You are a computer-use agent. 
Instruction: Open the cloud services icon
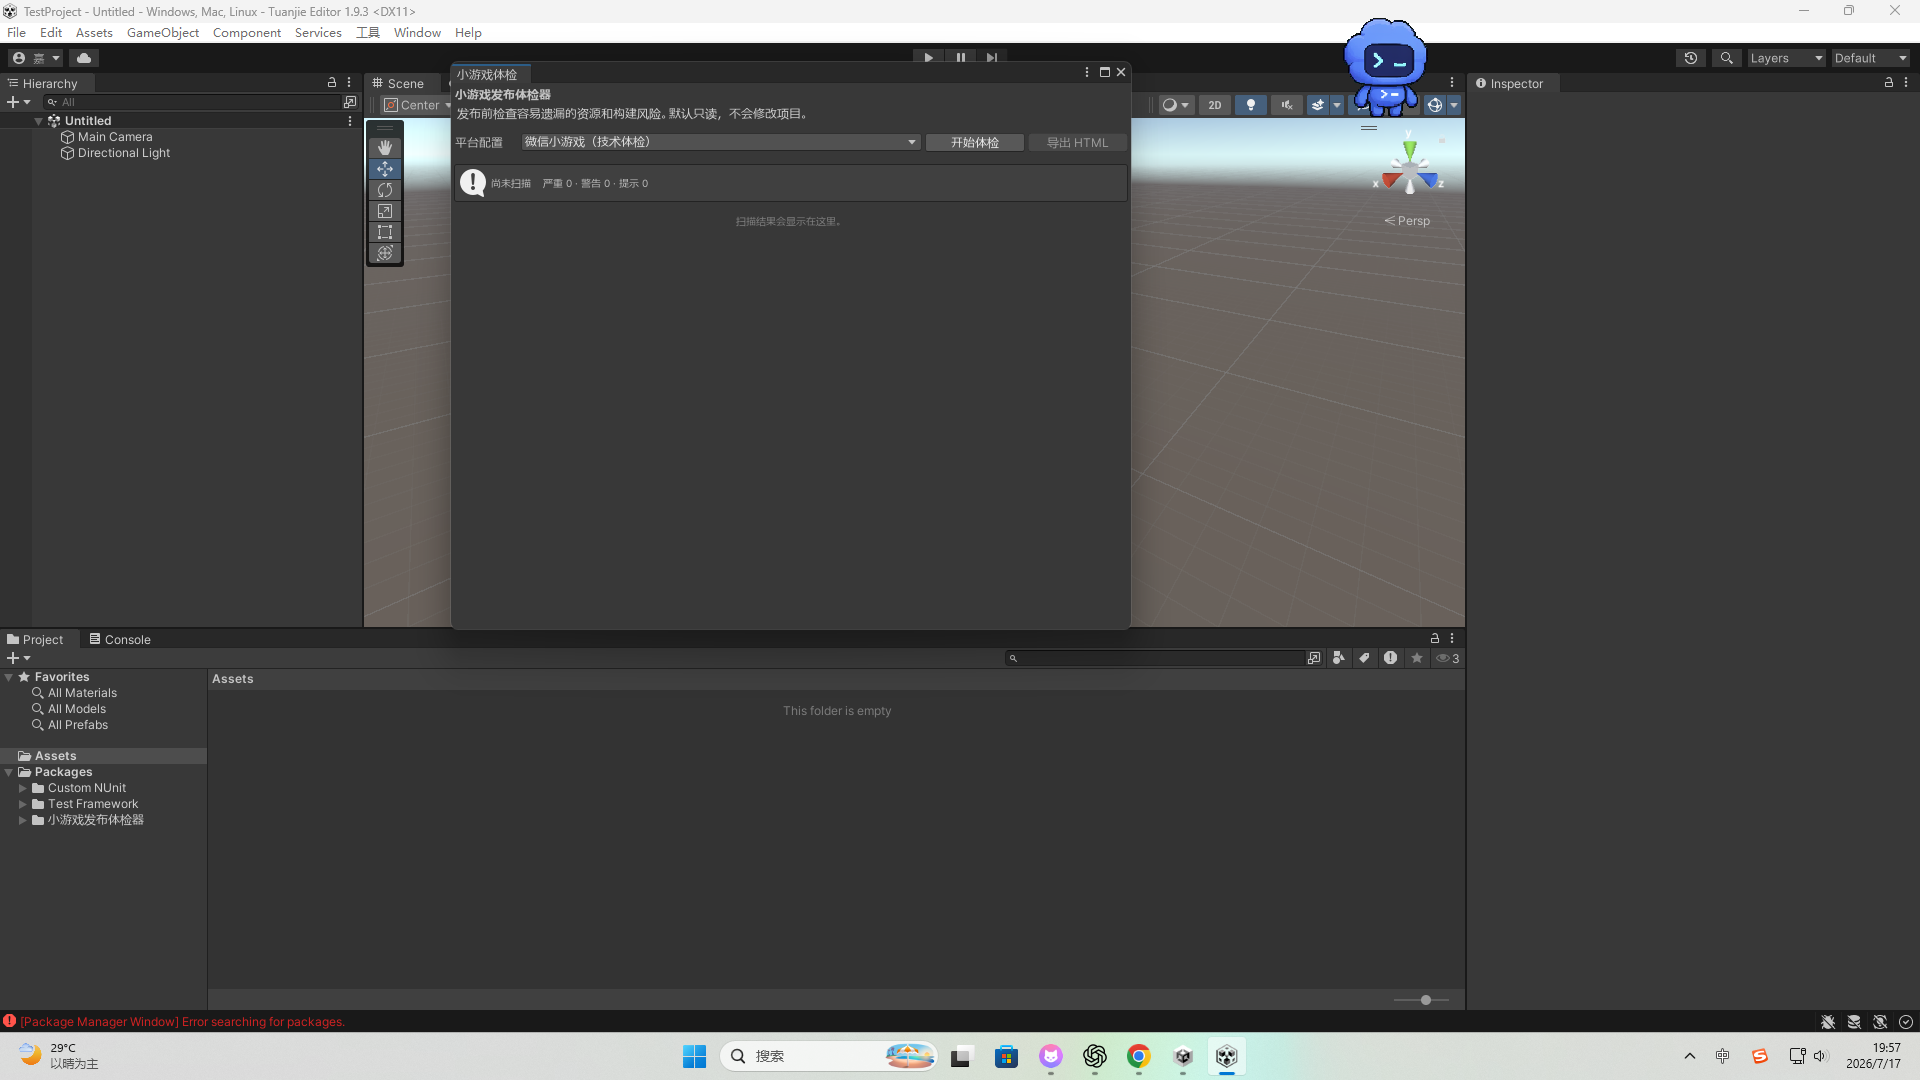(84, 58)
